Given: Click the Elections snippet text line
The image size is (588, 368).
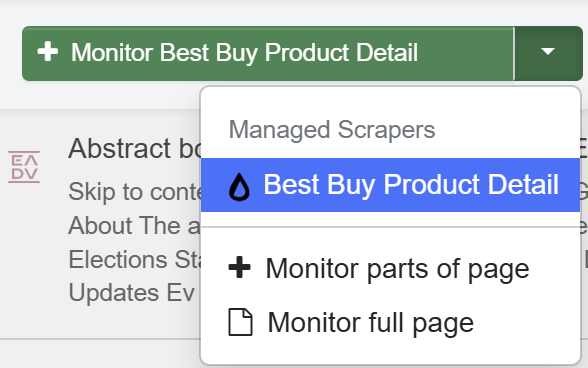Looking at the screenshot, I should (x=135, y=259).
